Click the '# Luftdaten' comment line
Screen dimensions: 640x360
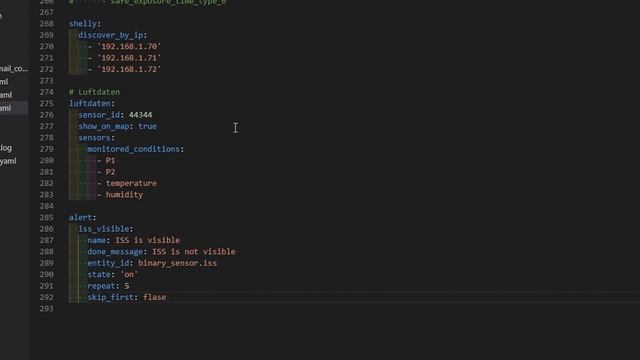(x=94, y=92)
